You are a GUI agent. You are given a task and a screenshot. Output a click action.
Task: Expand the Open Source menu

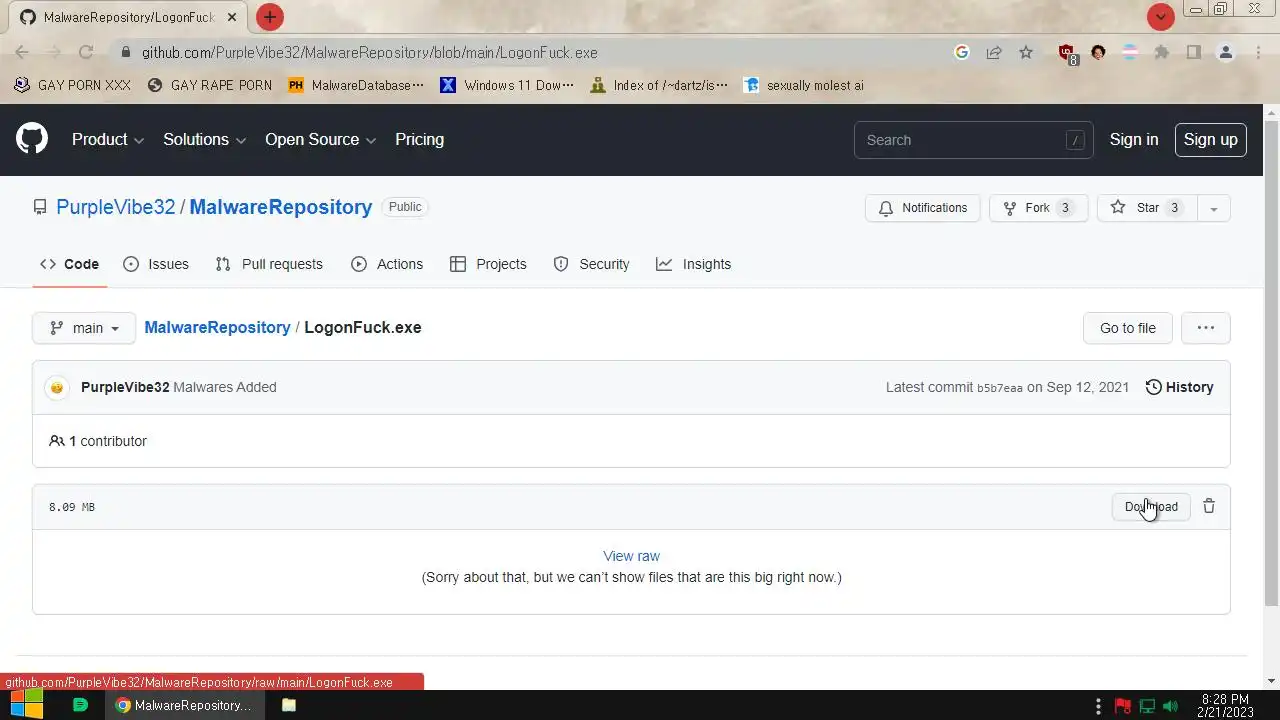320,139
